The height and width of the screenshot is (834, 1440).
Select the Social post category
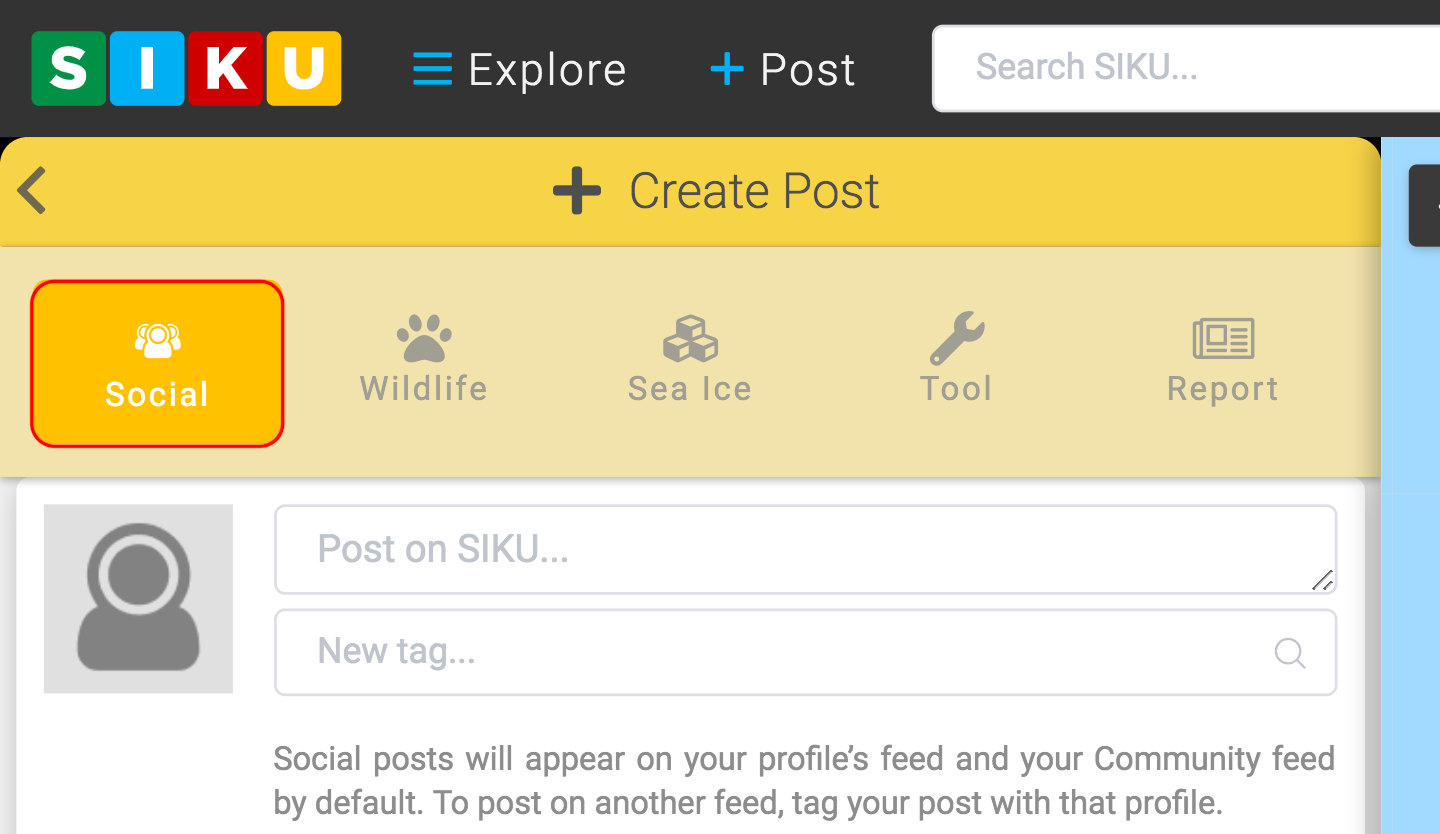(156, 363)
